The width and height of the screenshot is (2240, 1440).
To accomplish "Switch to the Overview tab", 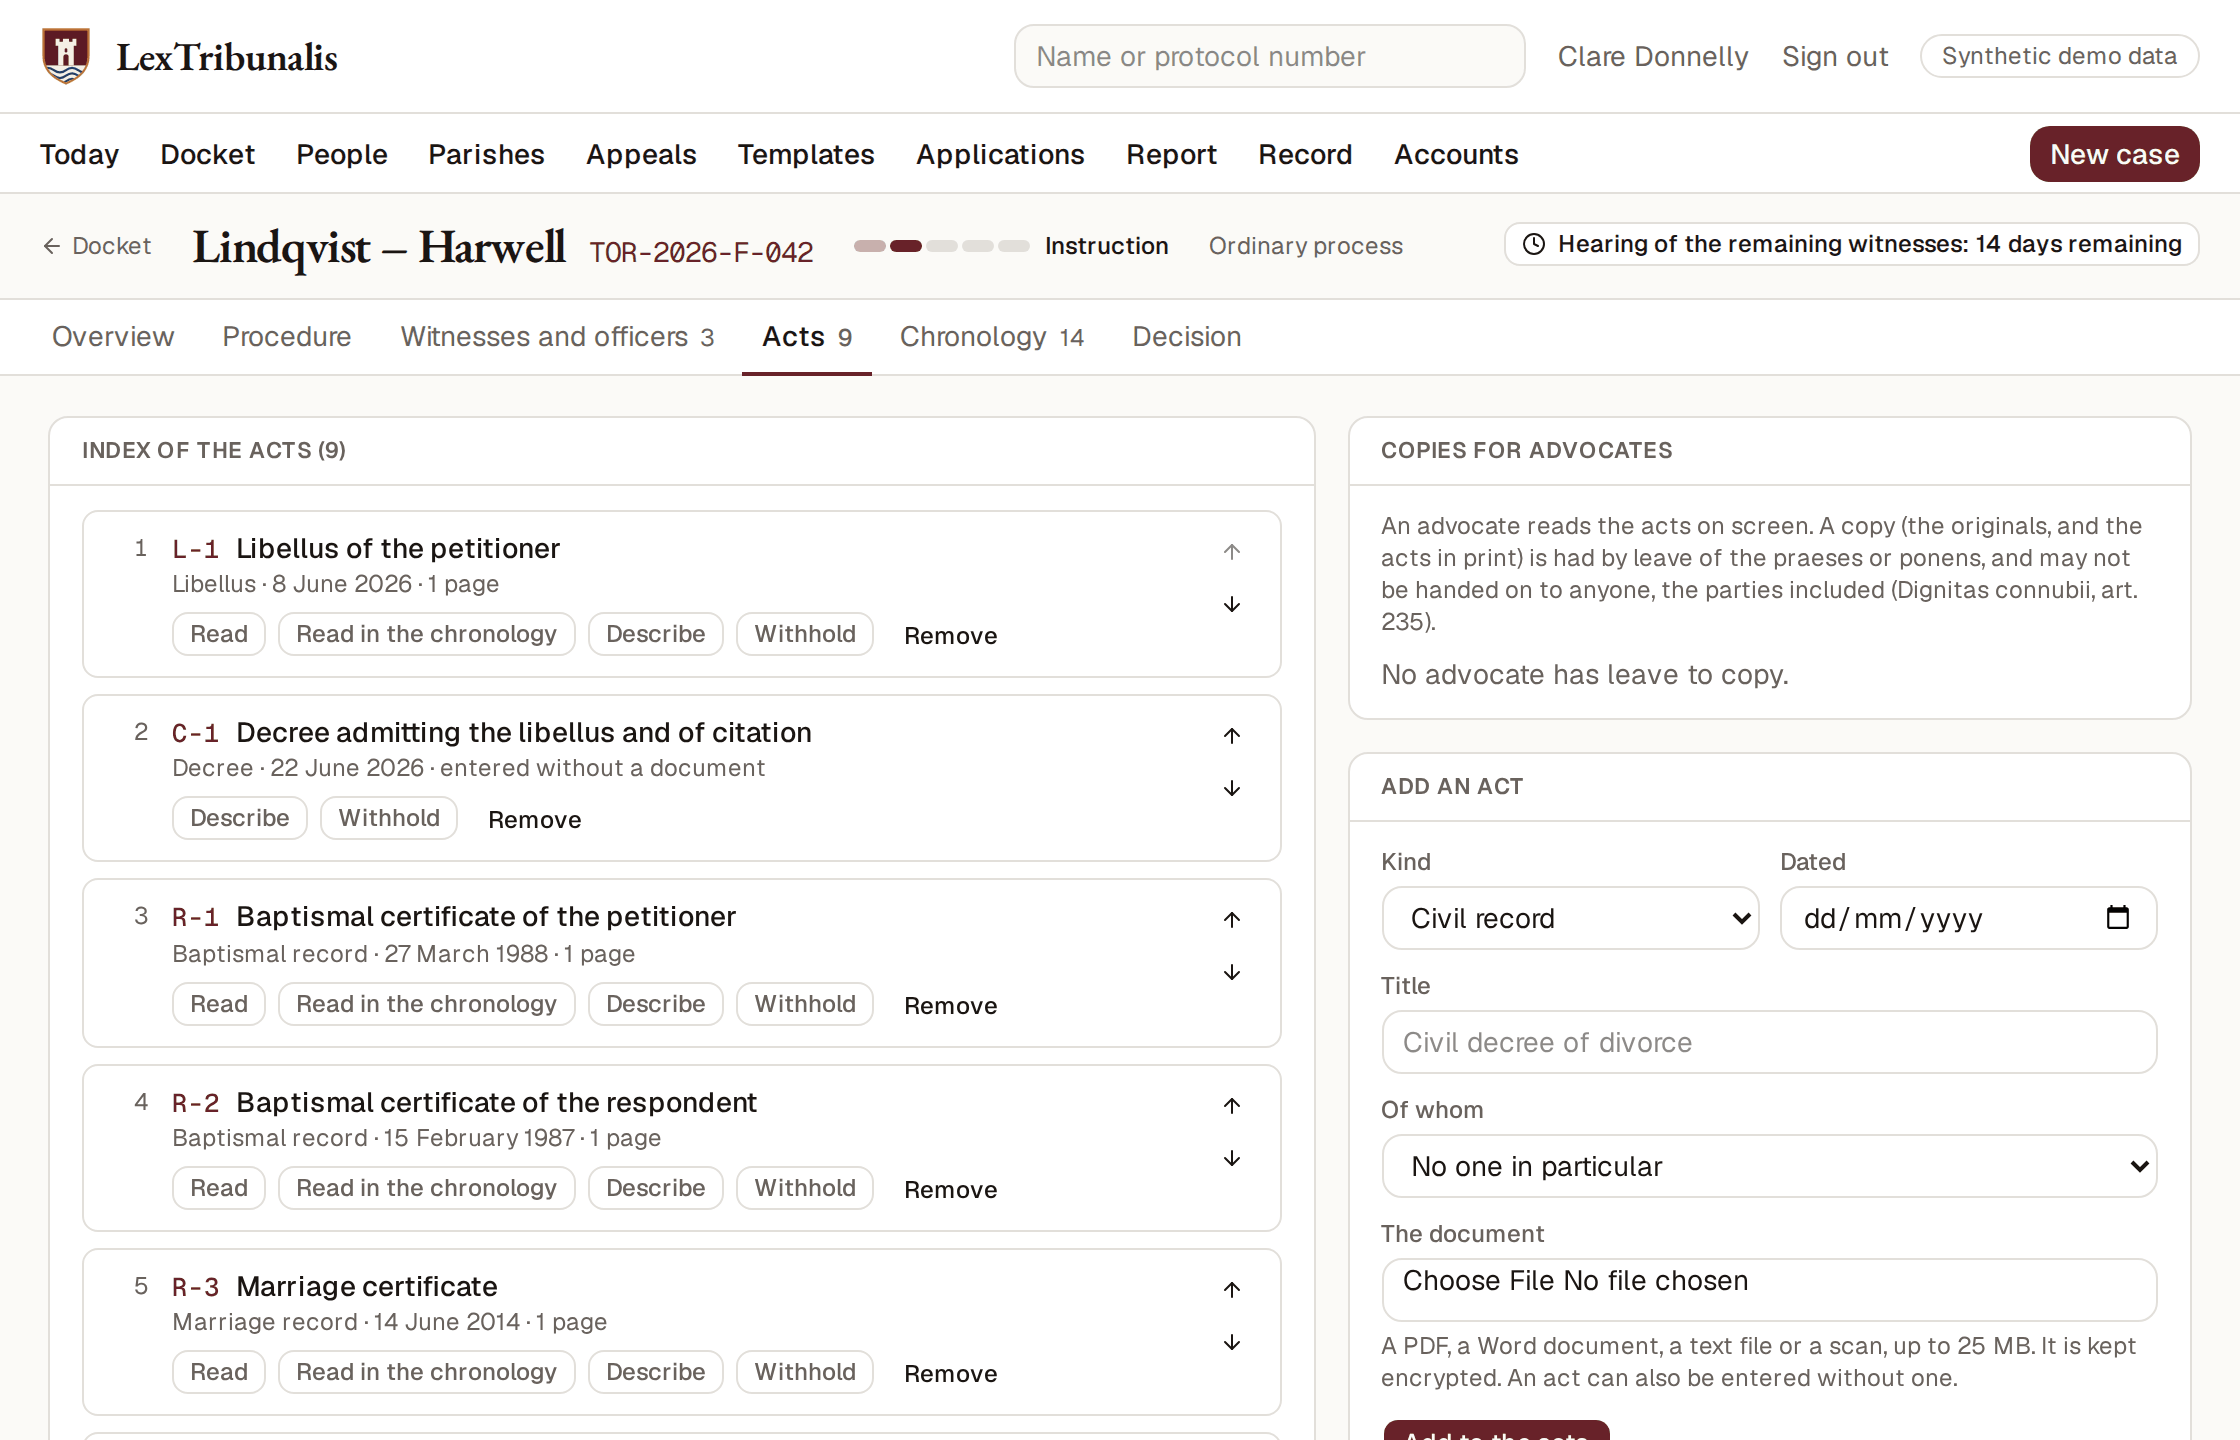I will click(113, 337).
